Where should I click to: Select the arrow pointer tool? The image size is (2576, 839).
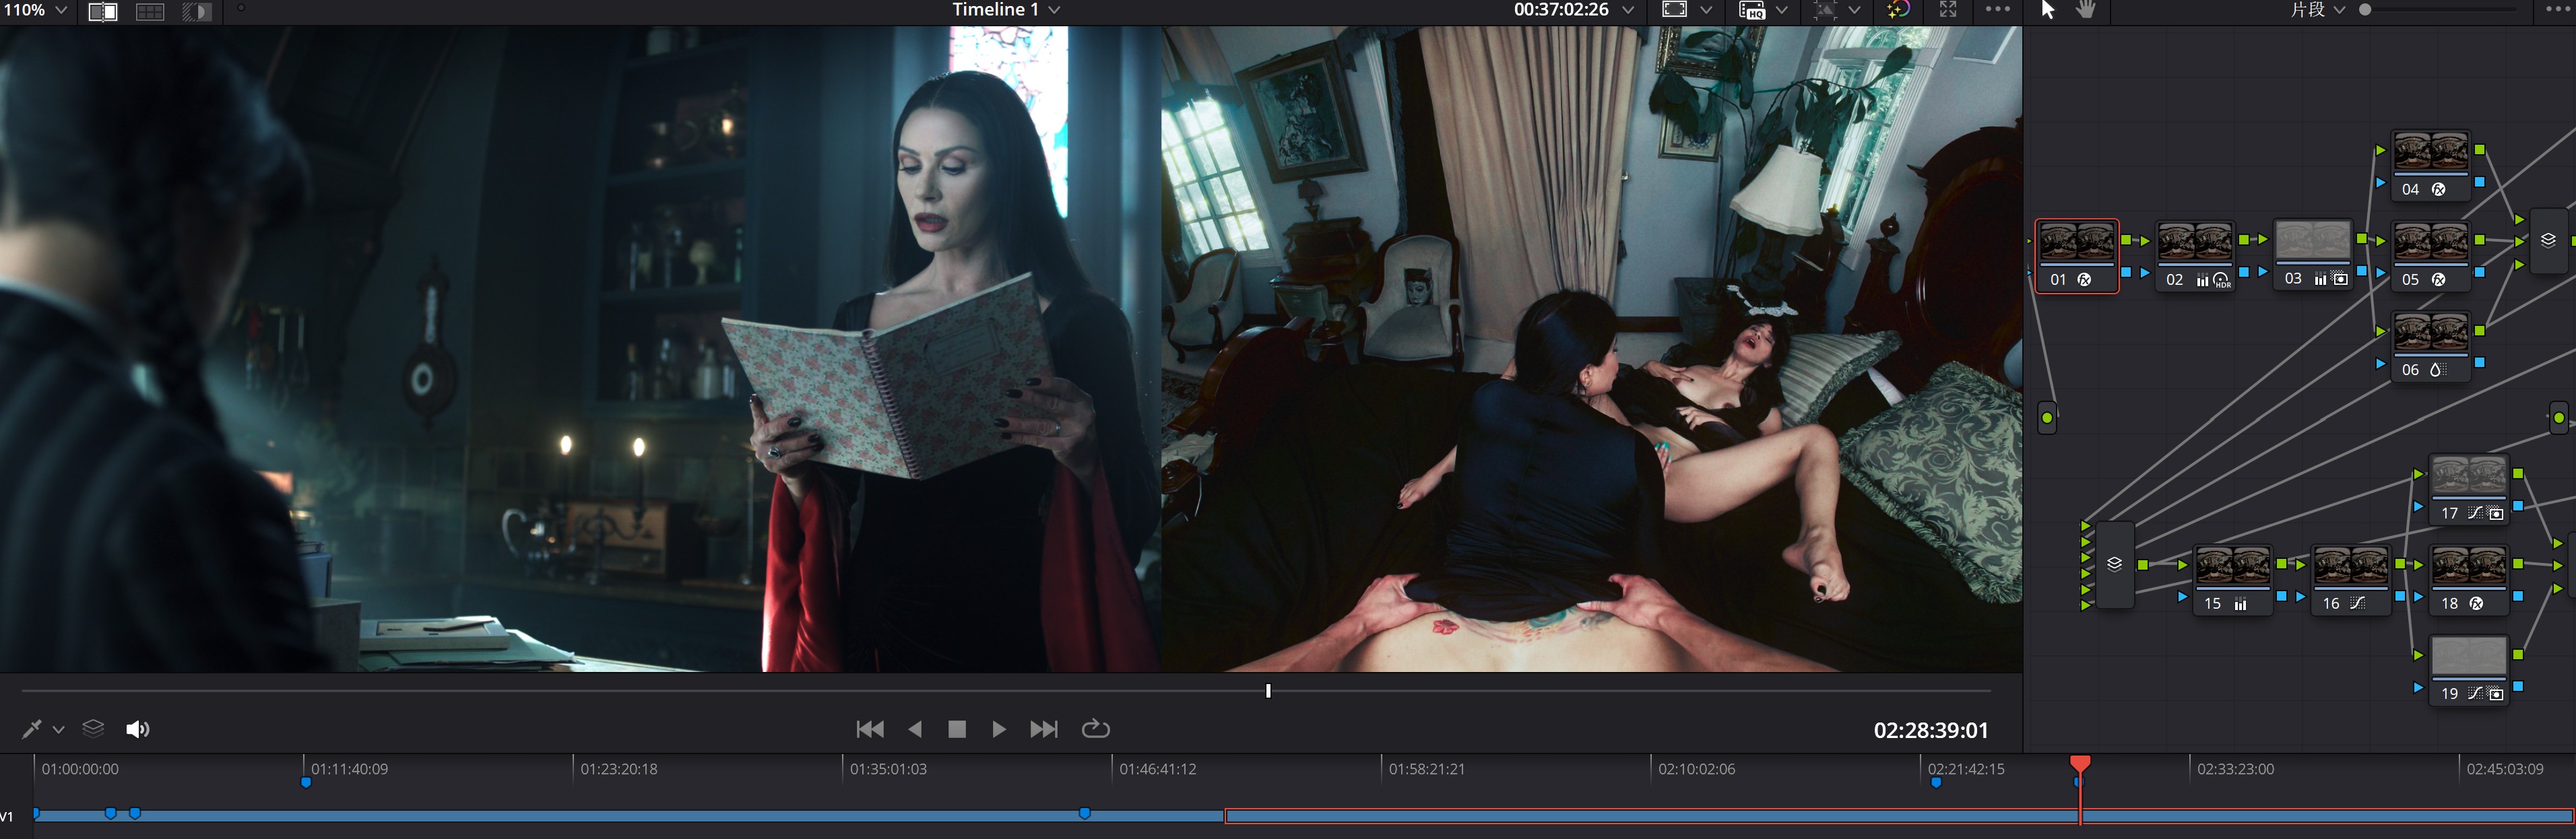tap(2047, 10)
